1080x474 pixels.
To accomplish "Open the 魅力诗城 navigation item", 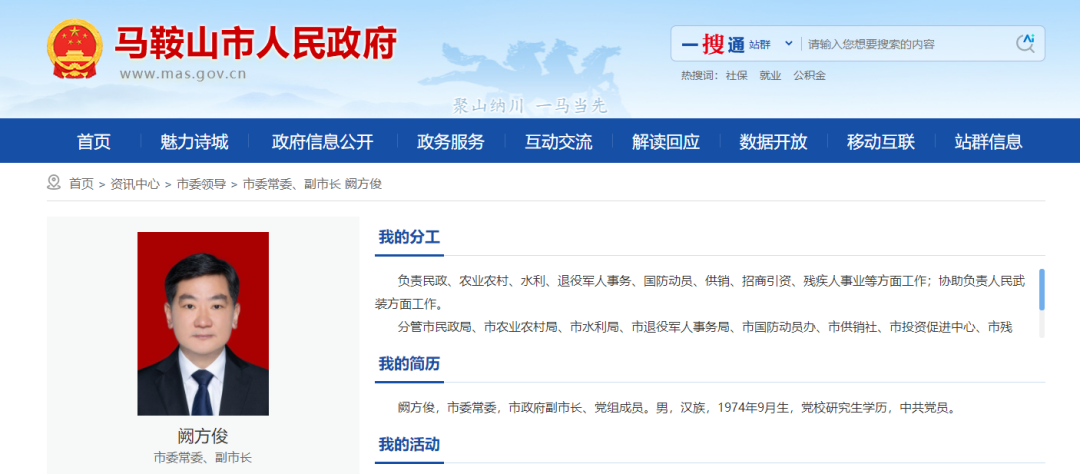I will click(194, 142).
